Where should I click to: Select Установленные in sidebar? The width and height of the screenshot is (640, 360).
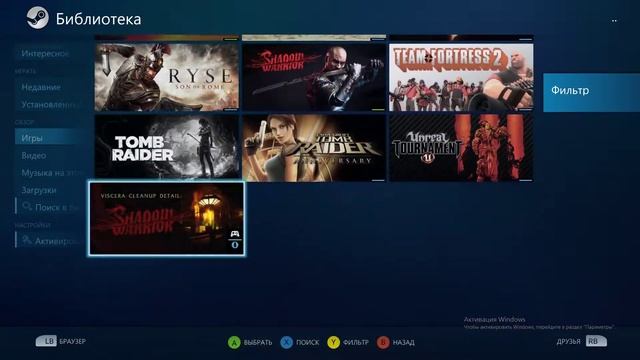pyautogui.click(x=49, y=105)
